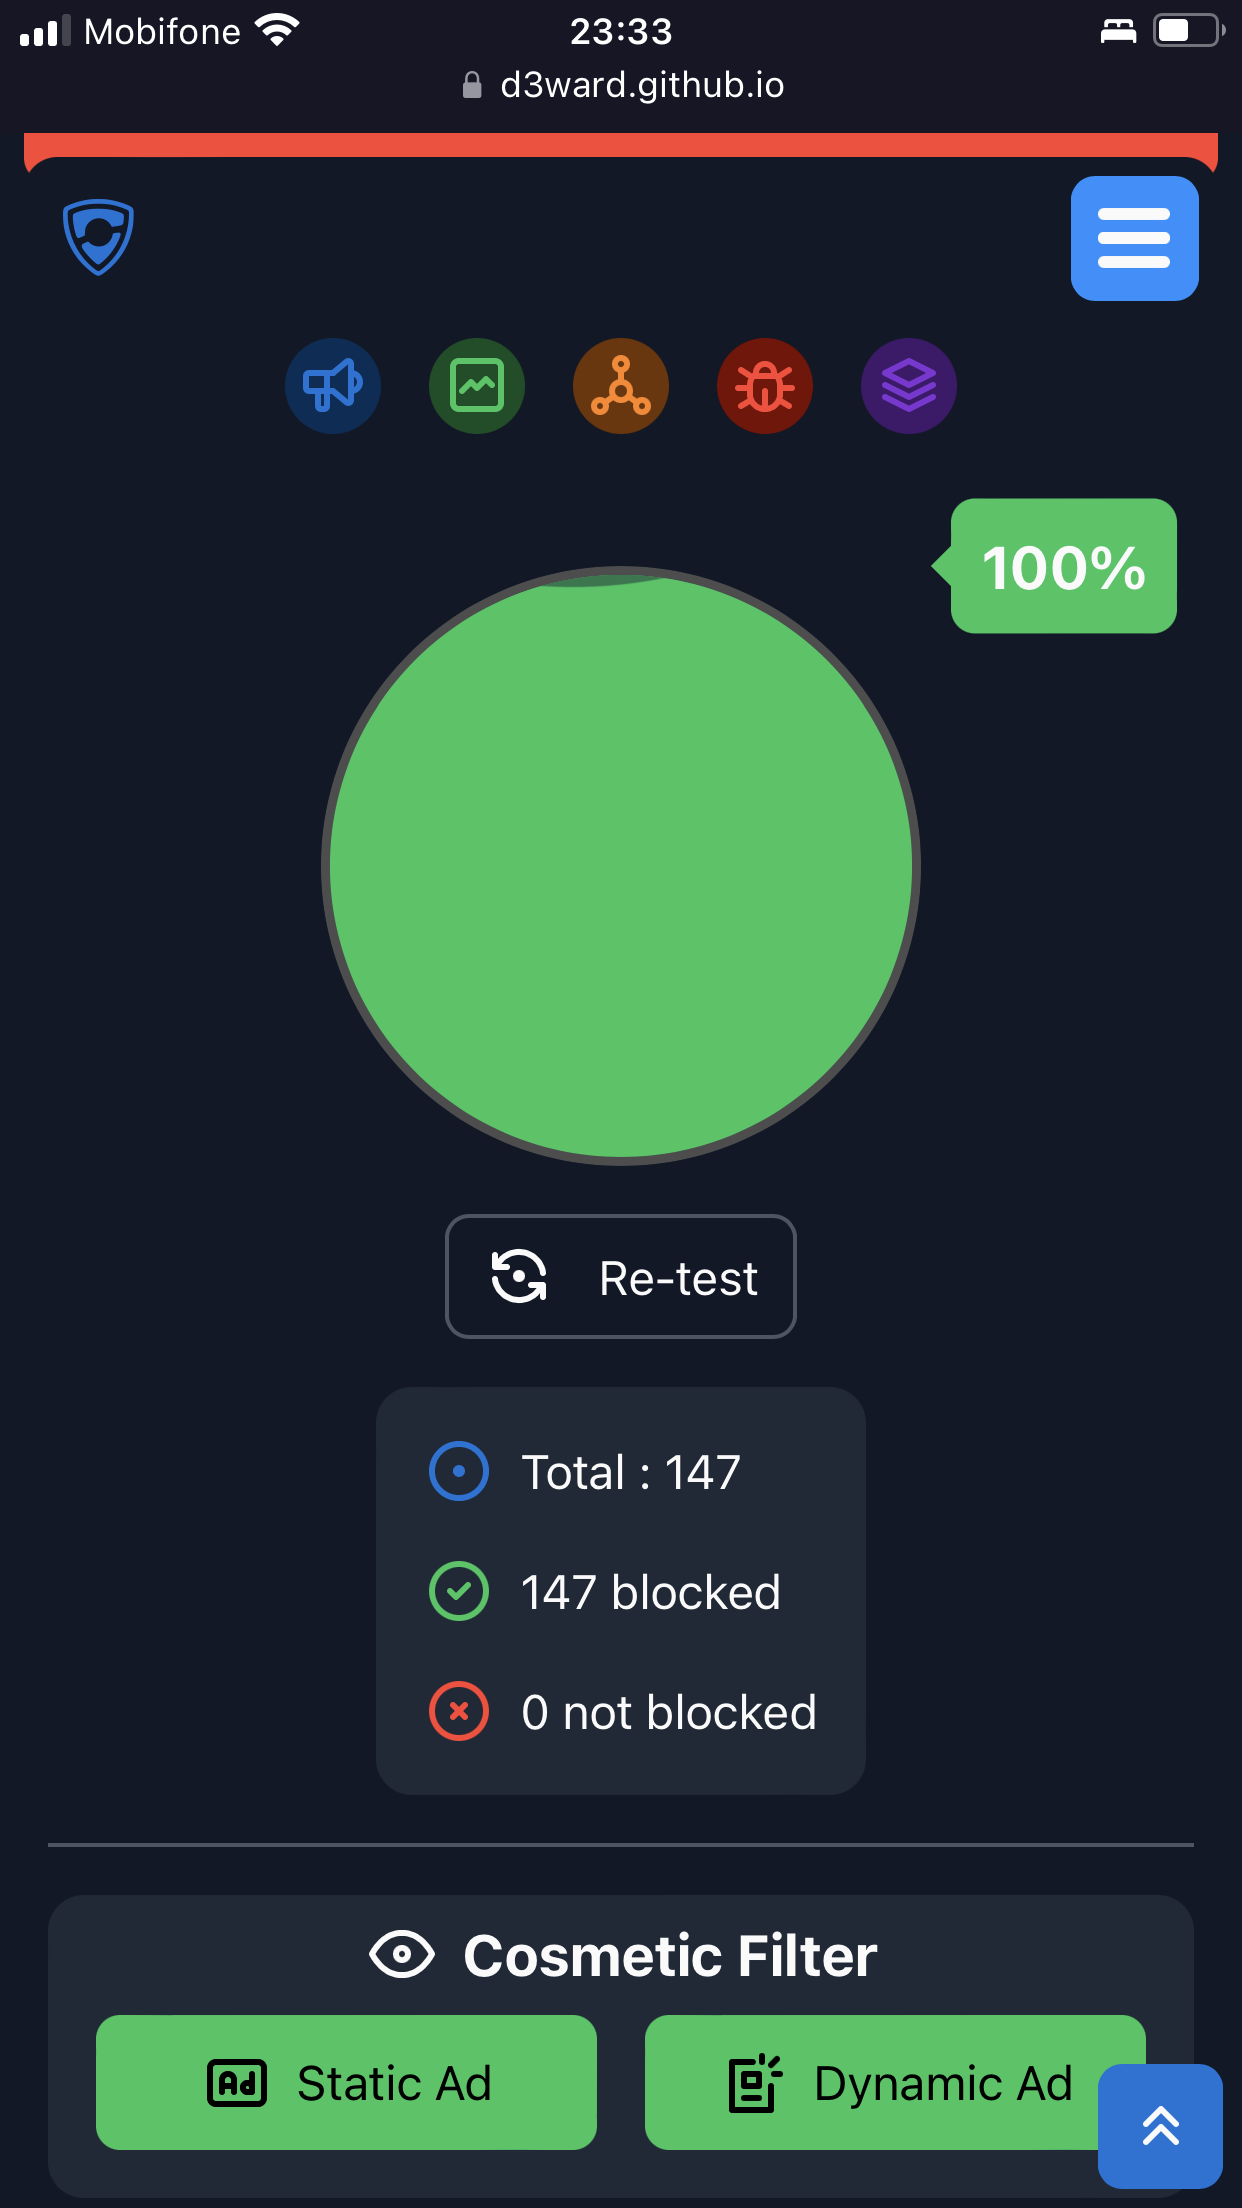The width and height of the screenshot is (1242, 2208).
Task: Select the purple layers category icon
Action: tap(908, 386)
